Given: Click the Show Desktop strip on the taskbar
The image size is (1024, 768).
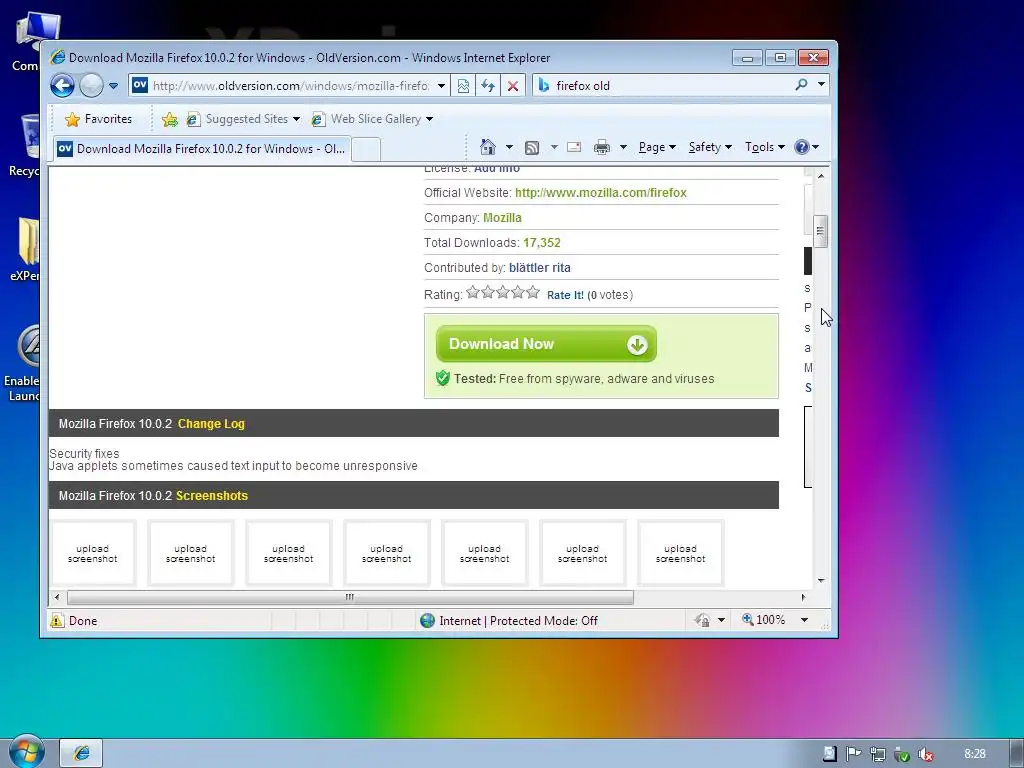Looking at the screenshot, I should pos(1017,754).
